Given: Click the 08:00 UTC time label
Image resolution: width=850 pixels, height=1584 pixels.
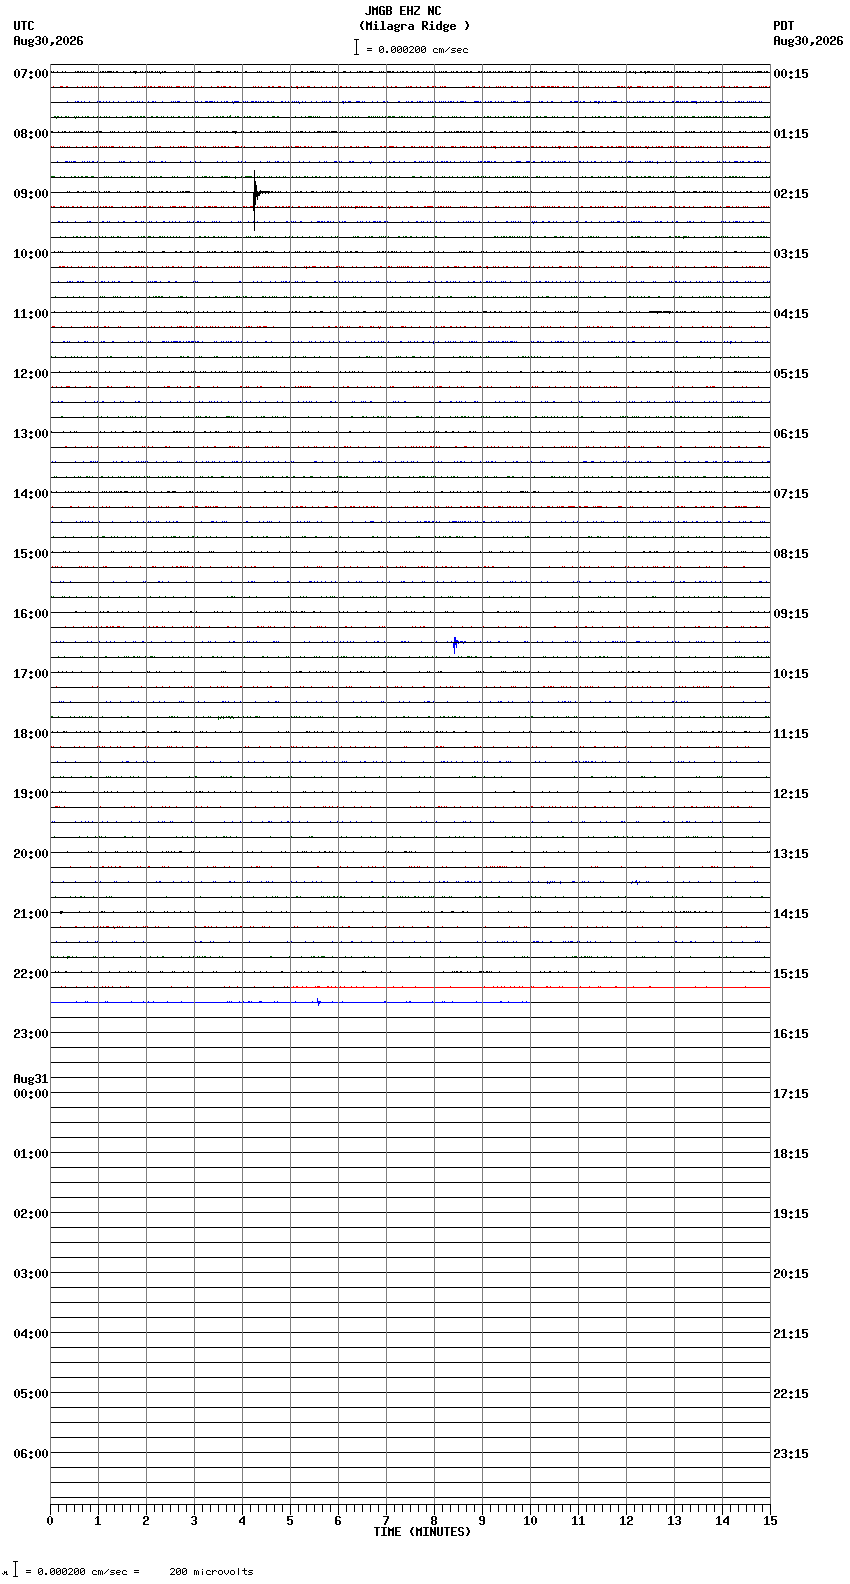Looking at the screenshot, I should (x=31, y=134).
